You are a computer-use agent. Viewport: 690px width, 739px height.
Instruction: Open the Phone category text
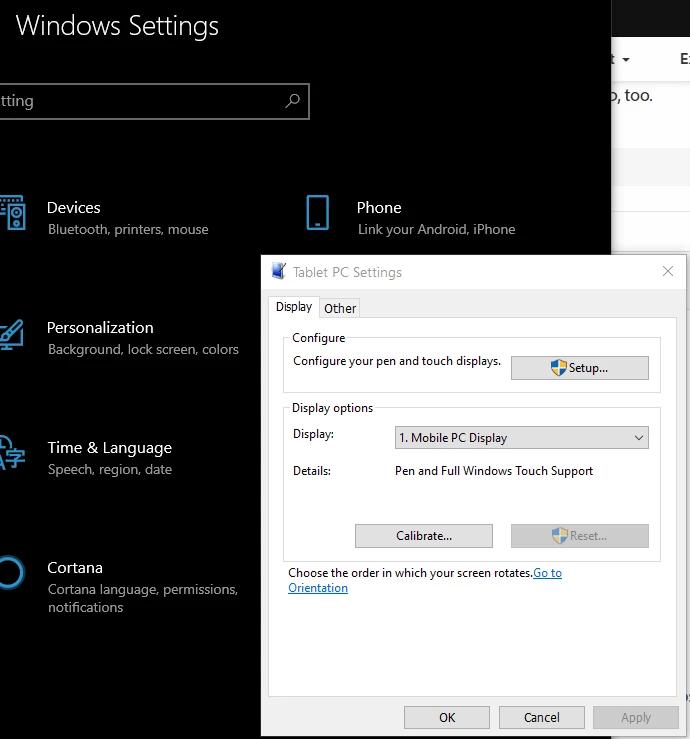tap(379, 207)
